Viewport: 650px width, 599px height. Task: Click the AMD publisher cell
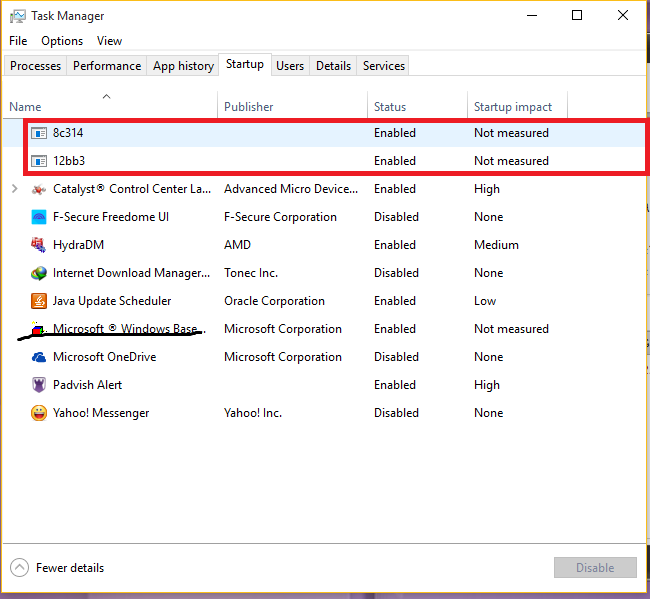[x=238, y=245]
